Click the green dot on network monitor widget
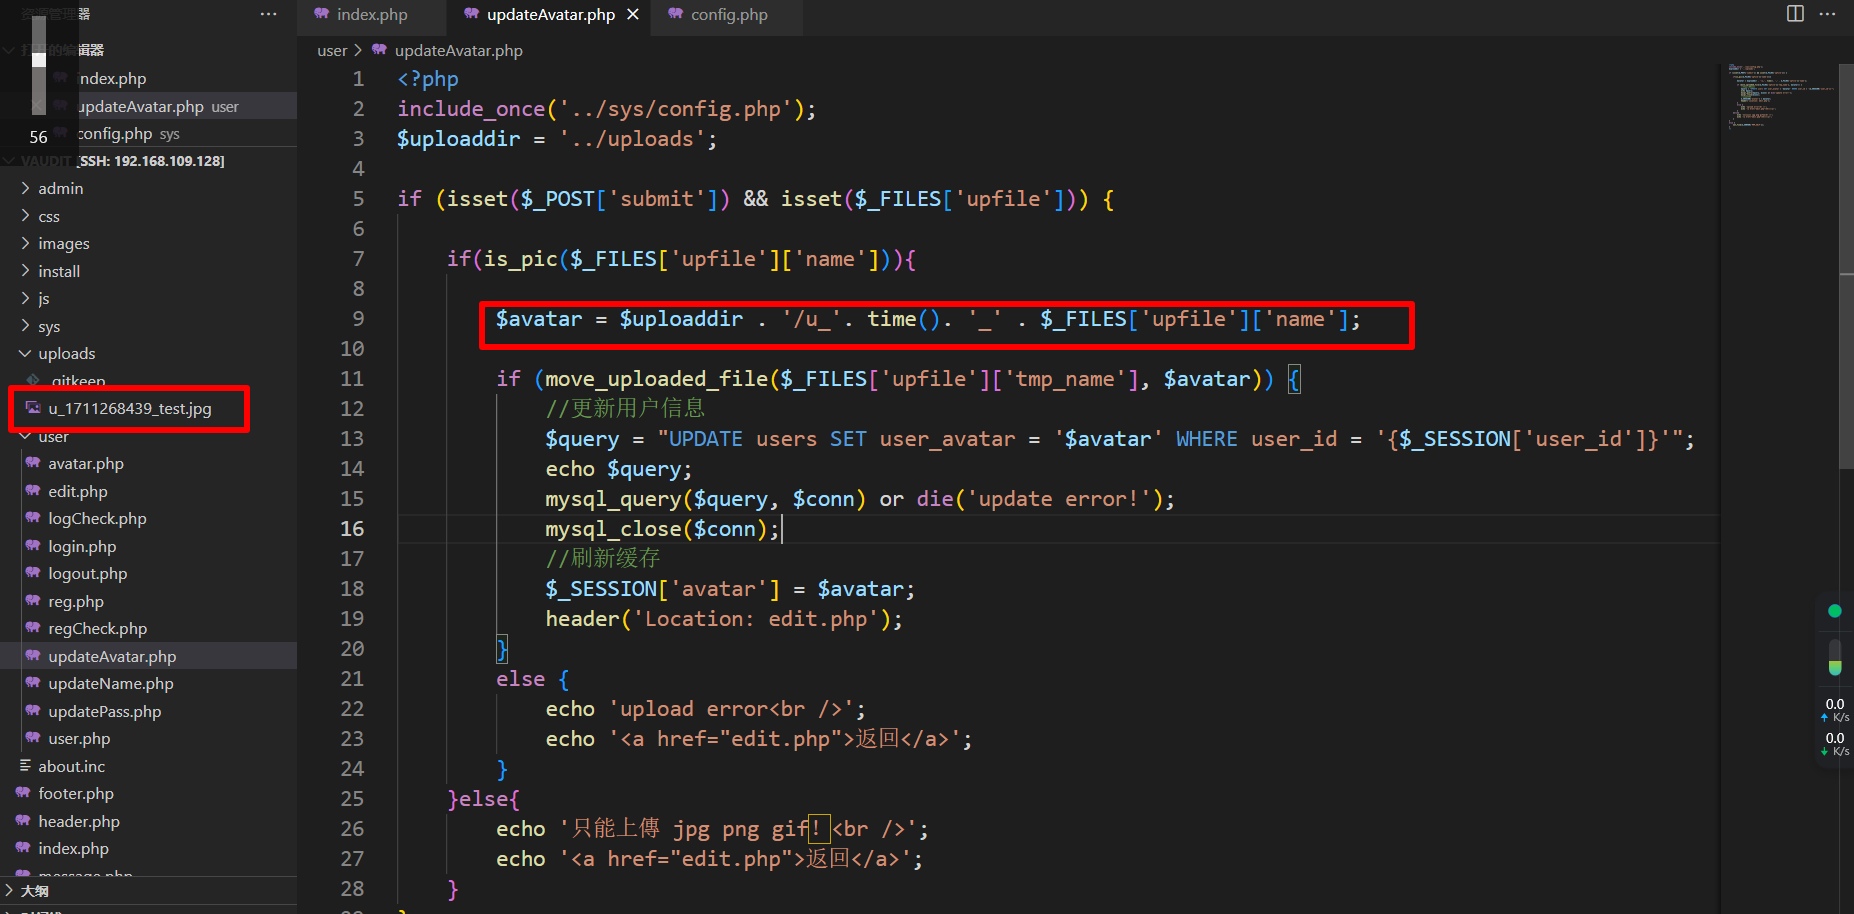Screen dimensions: 1854x914 [1834, 610]
